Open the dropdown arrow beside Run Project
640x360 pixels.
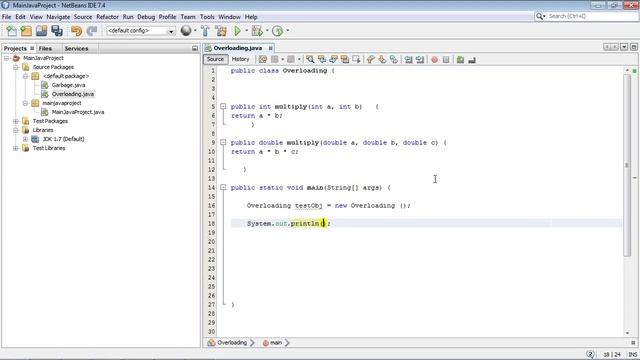[247, 31]
